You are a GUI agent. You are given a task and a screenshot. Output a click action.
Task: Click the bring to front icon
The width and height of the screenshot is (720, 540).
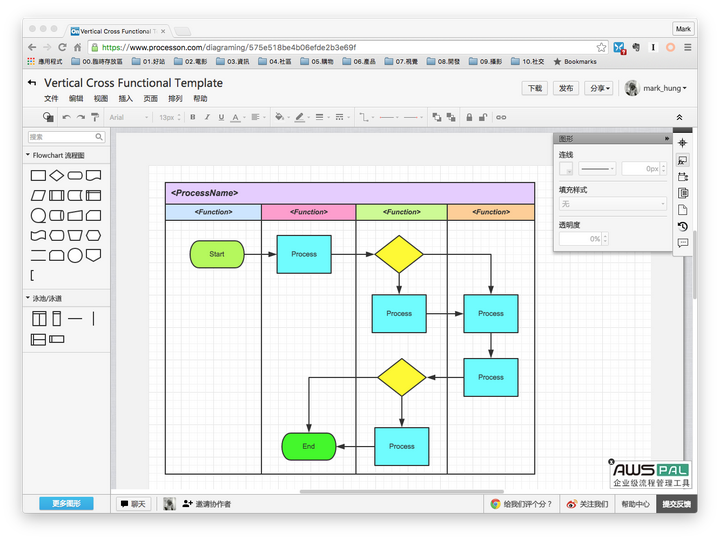point(437,118)
